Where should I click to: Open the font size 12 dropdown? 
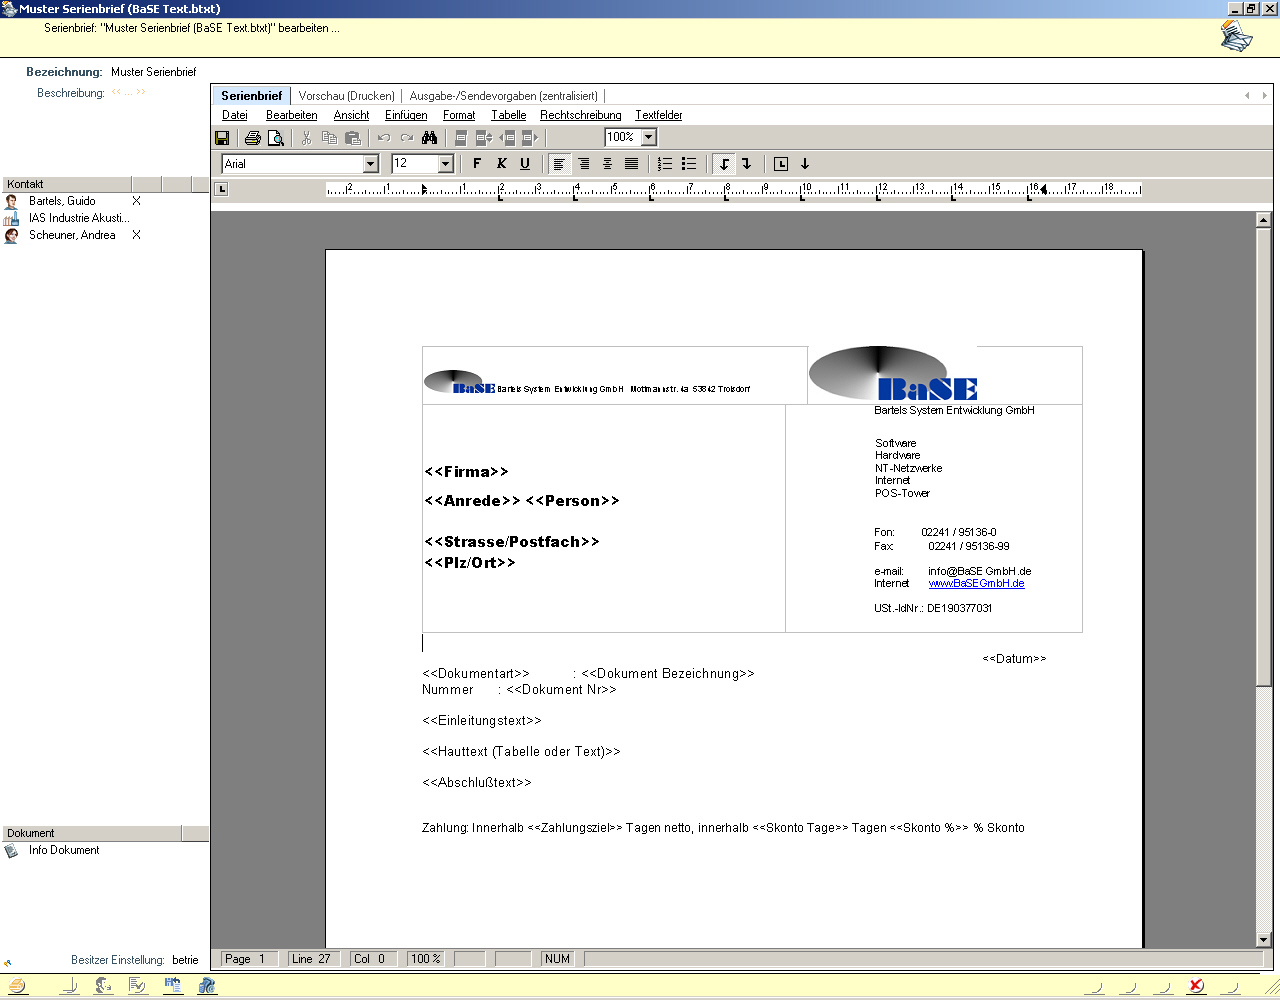tap(446, 164)
